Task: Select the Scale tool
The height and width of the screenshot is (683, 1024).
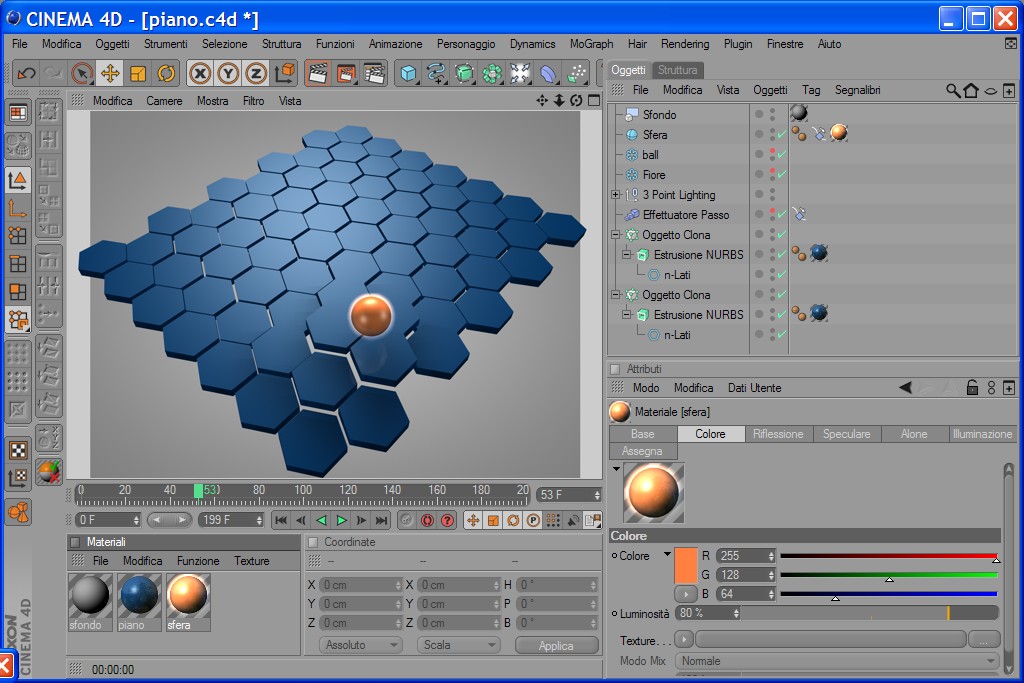Action: [x=138, y=73]
